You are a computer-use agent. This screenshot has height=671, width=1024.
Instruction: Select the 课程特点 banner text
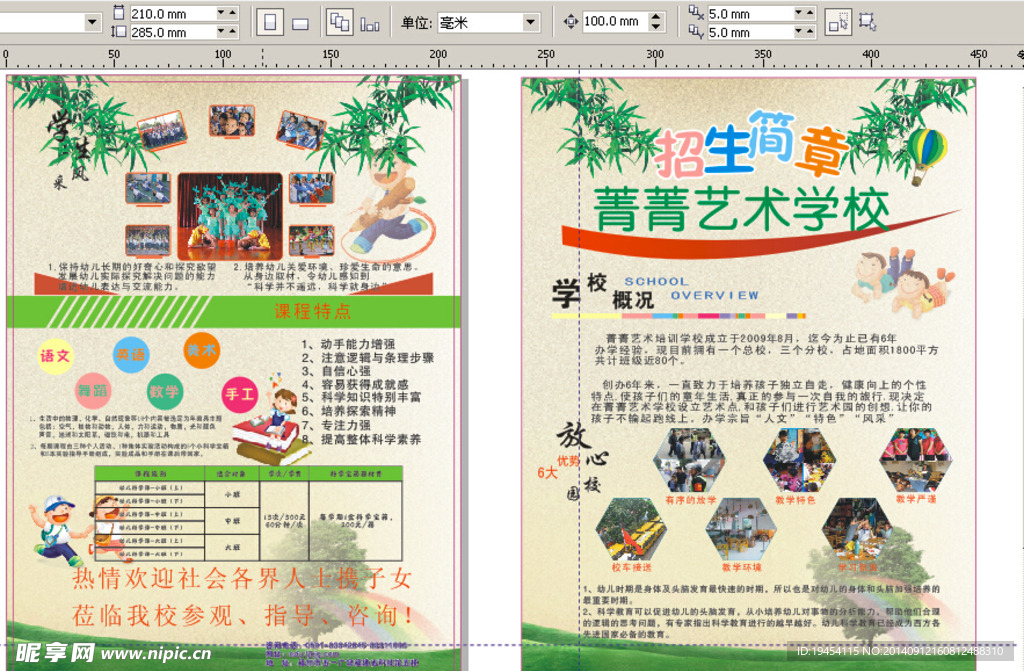pyautogui.click(x=312, y=311)
